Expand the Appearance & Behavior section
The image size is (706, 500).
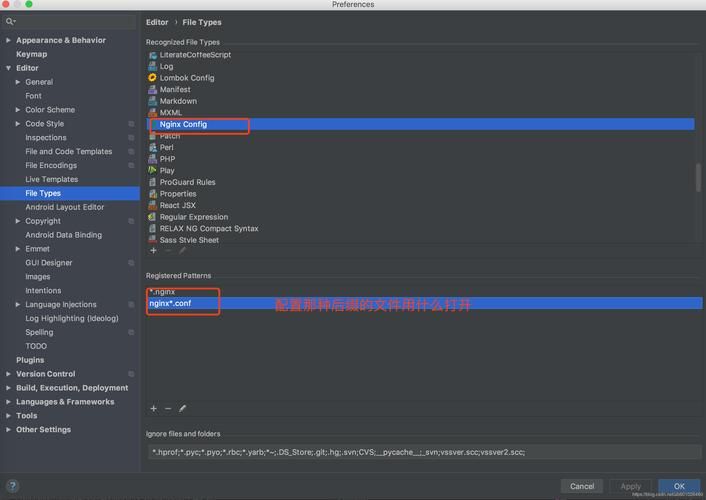pos(8,41)
